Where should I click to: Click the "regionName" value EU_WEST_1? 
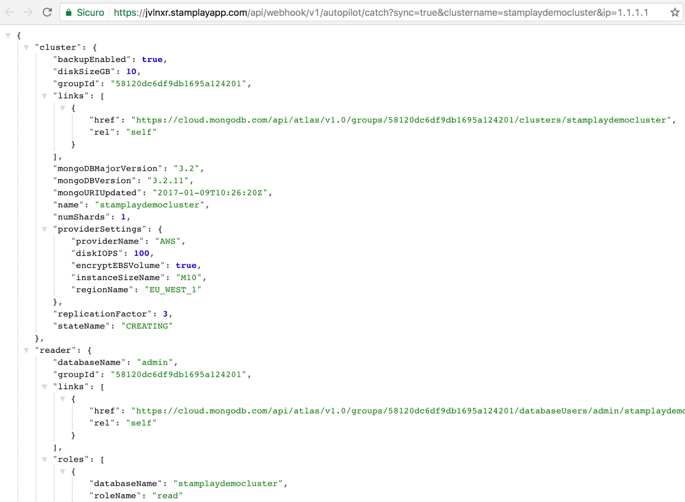point(173,290)
